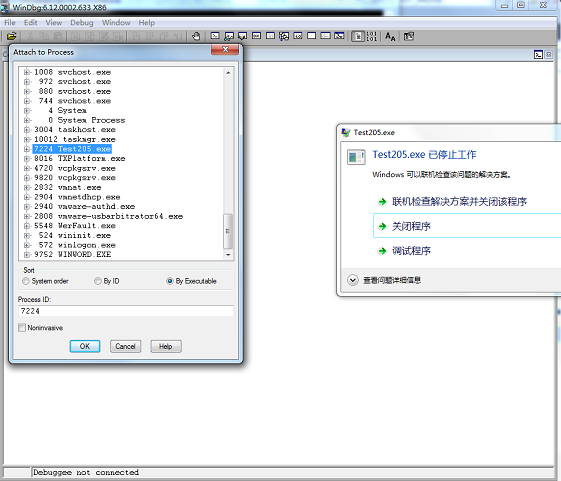561x481 pixels.
Task: Click the Process ID input field
Action: [x=126, y=311]
